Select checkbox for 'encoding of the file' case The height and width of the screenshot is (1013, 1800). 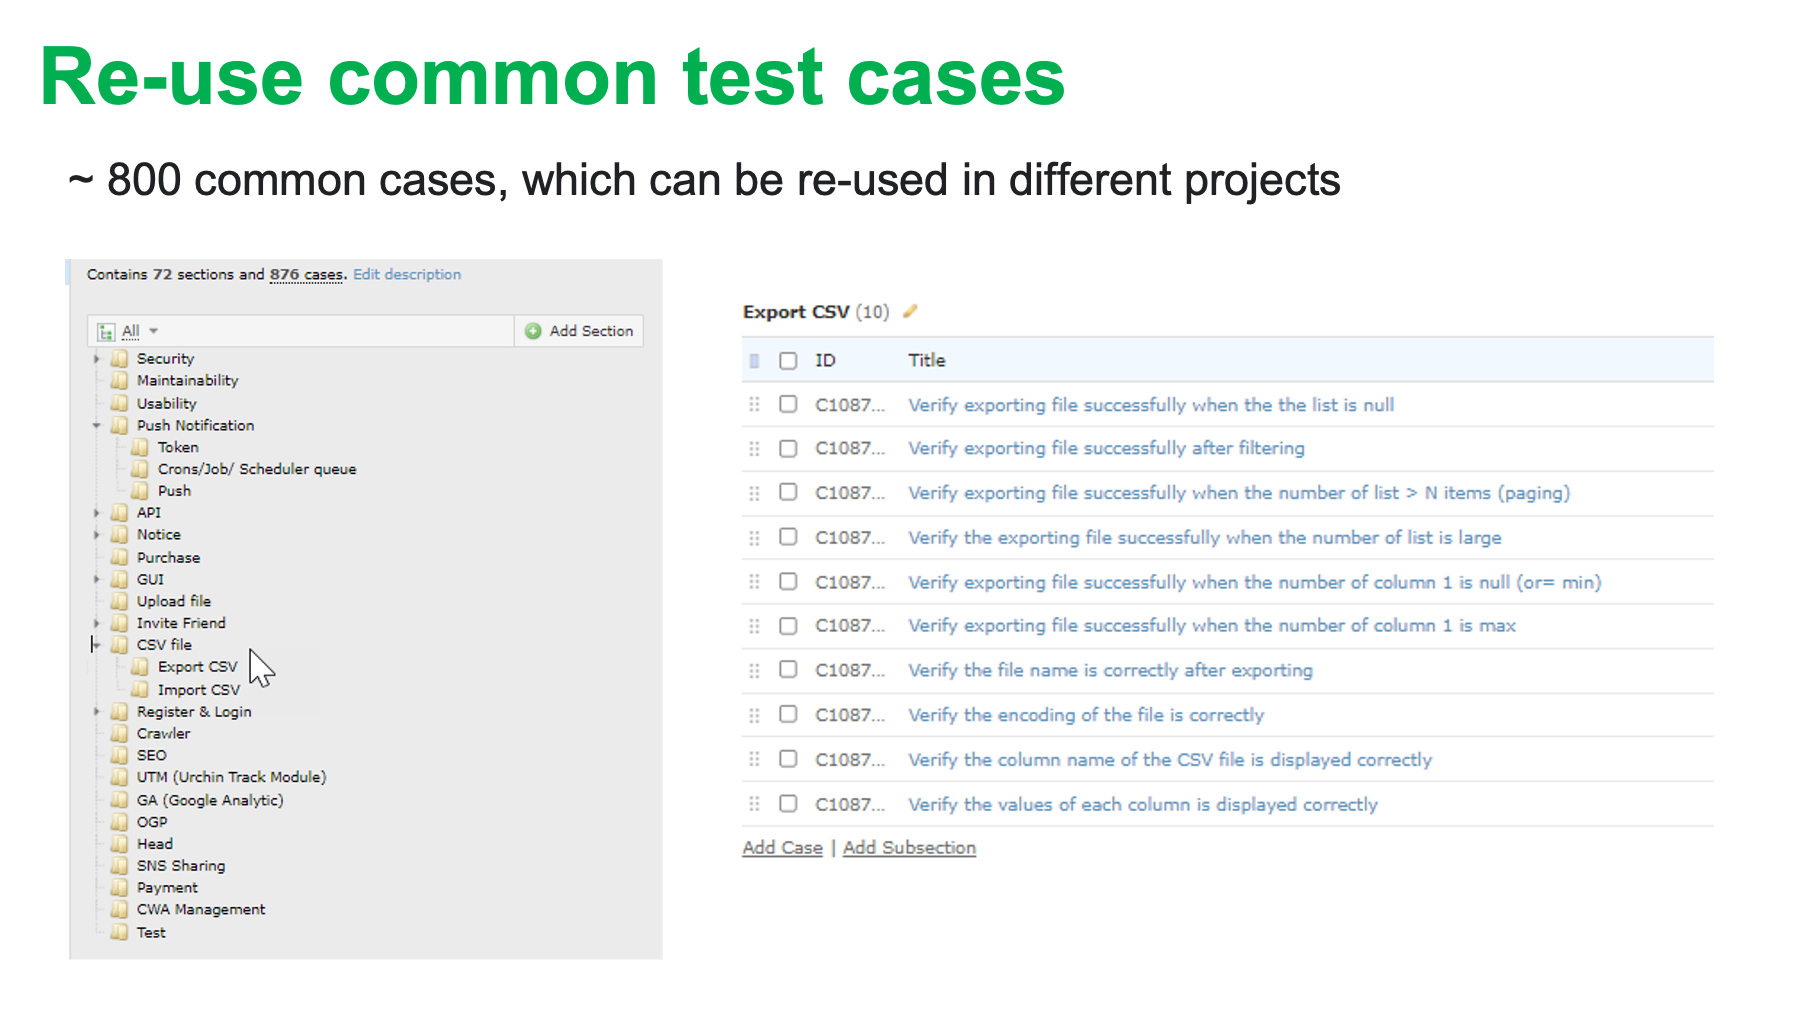click(788, 714)
